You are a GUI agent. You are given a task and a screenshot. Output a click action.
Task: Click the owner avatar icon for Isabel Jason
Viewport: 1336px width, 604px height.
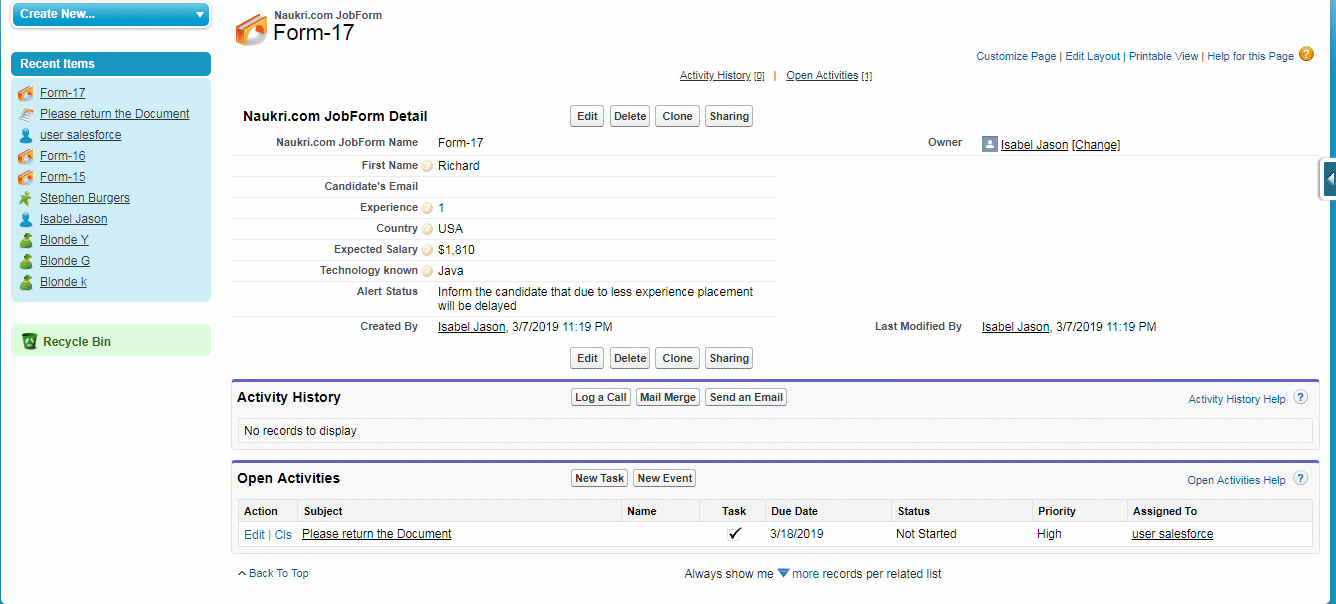(x=989, y=144)
